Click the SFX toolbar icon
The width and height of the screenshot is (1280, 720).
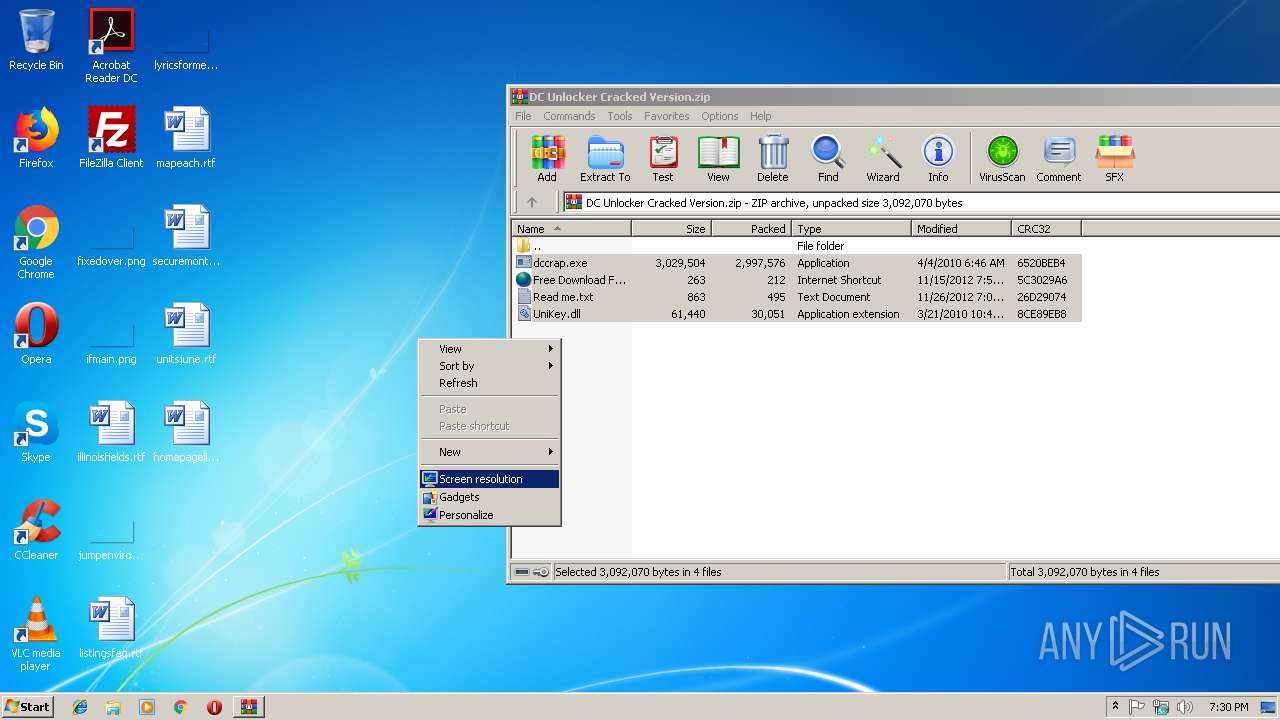1114,159
